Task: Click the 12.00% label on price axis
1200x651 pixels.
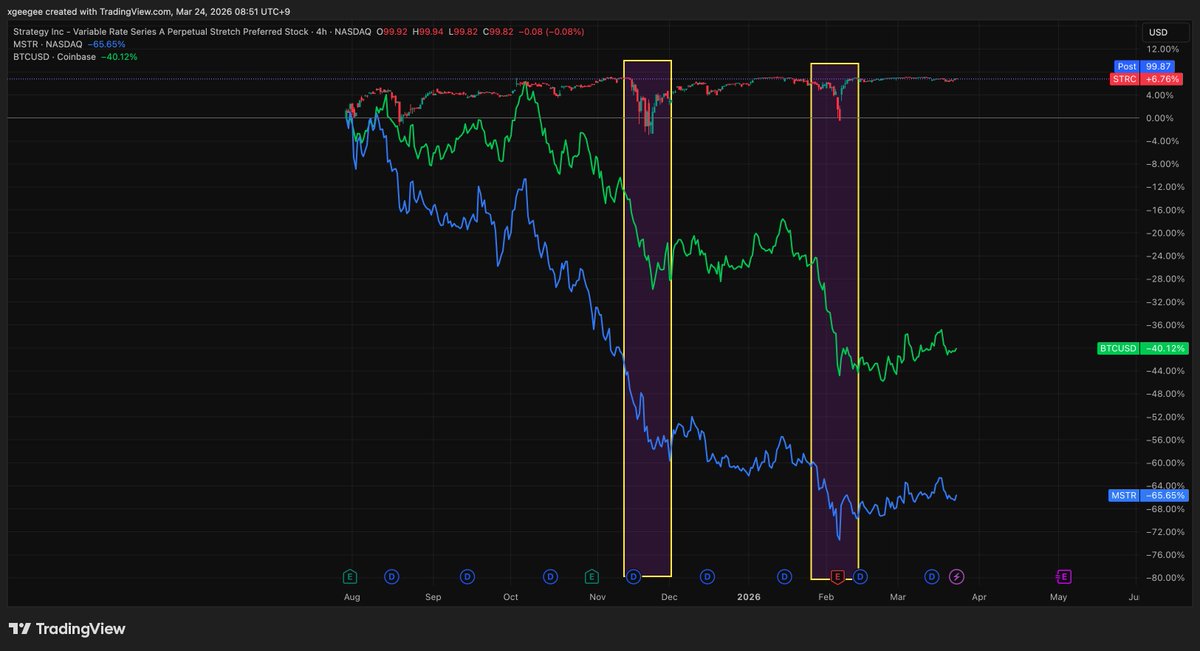Action: 1161,49
